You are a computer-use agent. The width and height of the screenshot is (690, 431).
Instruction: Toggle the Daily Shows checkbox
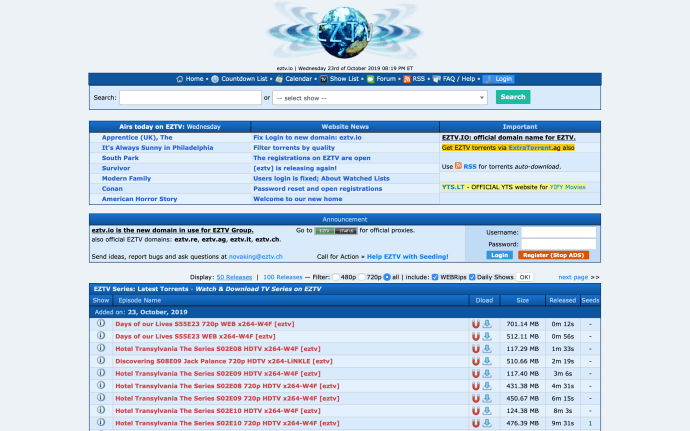[473, 276]
